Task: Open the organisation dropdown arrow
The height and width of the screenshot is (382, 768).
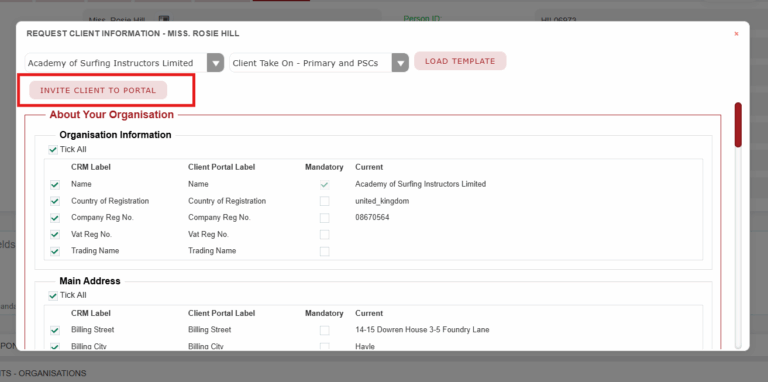Action: coord(216,63)
